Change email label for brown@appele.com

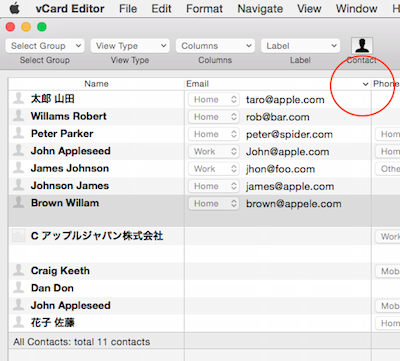[x=213, y=203]
